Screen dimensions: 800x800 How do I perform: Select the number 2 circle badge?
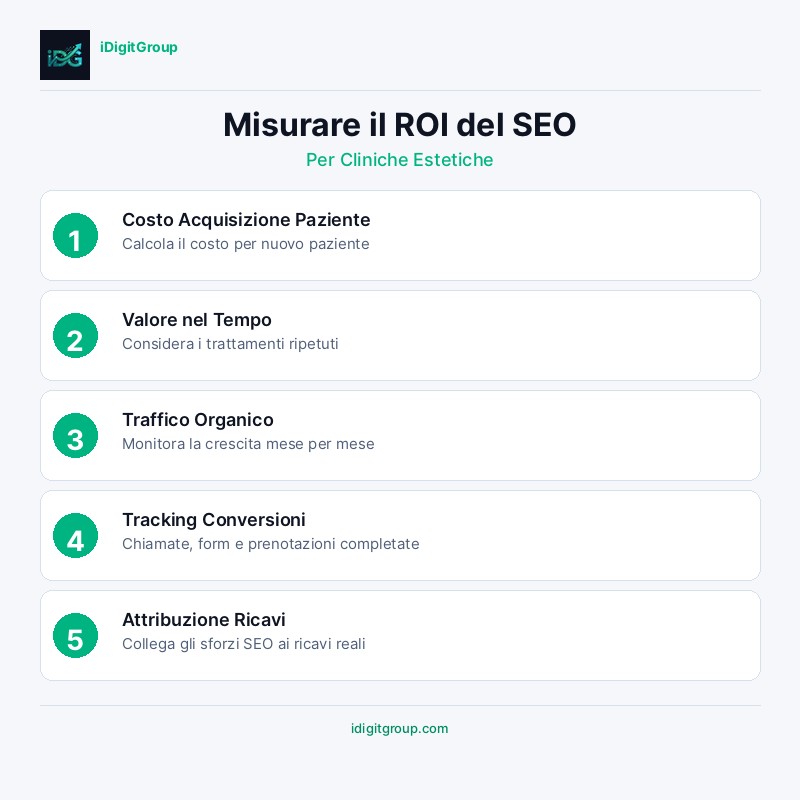[x=75, y=336]
